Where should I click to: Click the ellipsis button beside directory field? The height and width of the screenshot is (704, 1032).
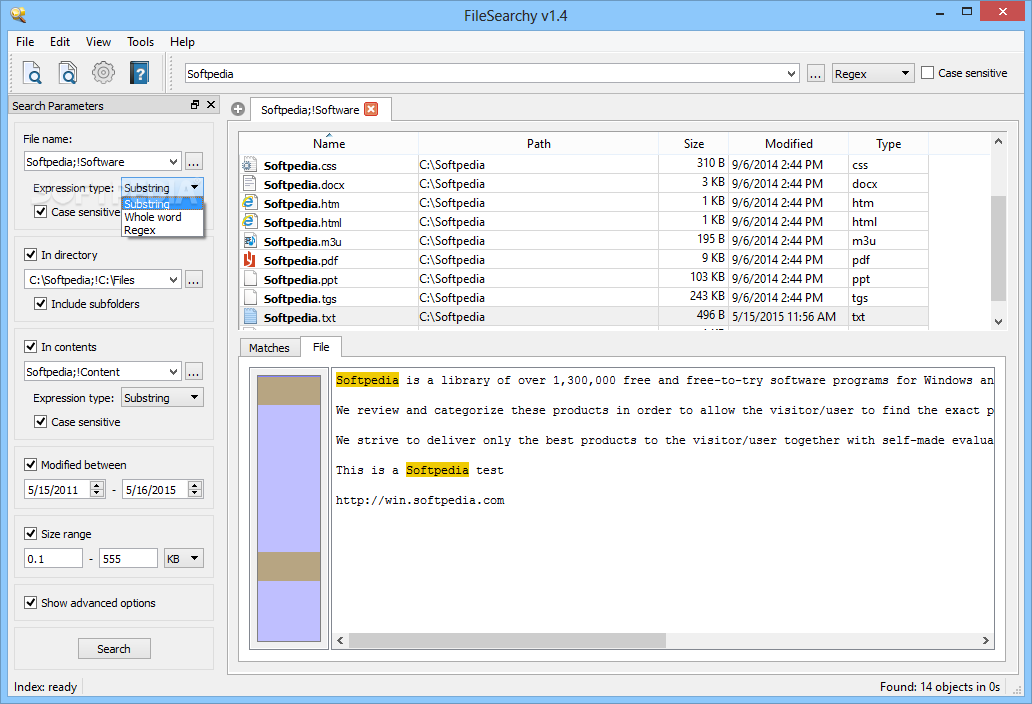pos(194,280)
